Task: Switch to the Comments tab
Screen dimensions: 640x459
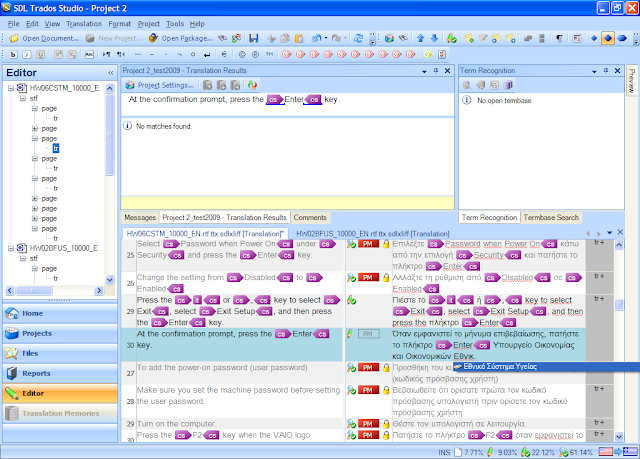Action: tap(310, 217)
